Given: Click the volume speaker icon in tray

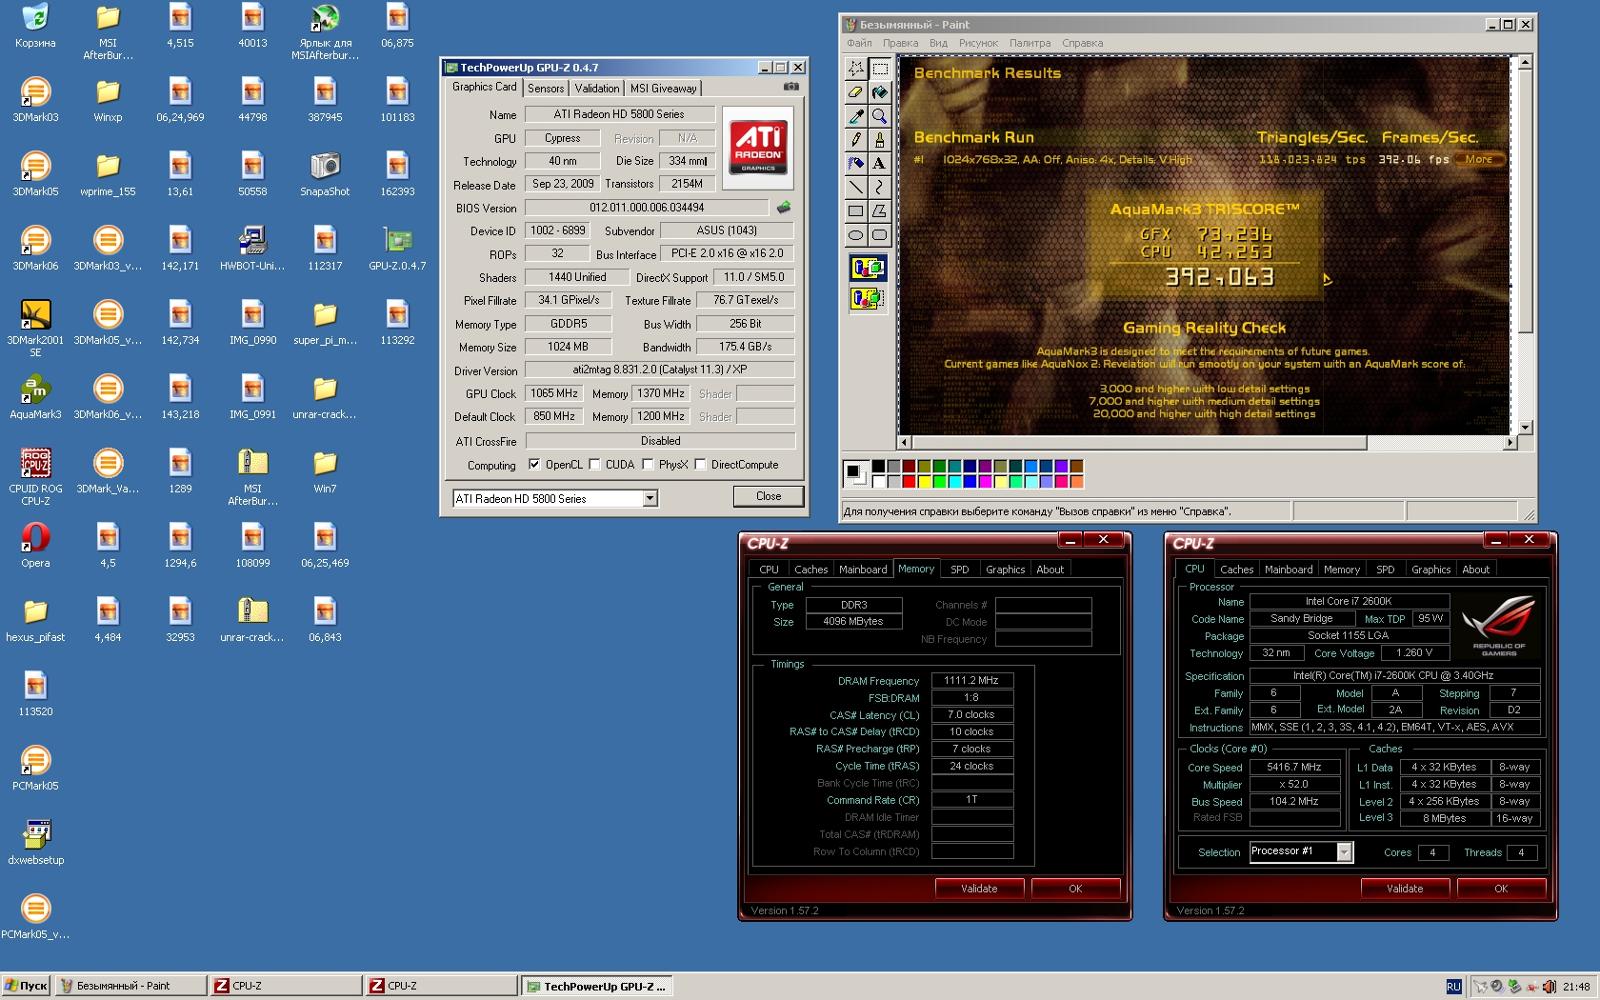Looking at the screenshot, I should coord(1549,986).
